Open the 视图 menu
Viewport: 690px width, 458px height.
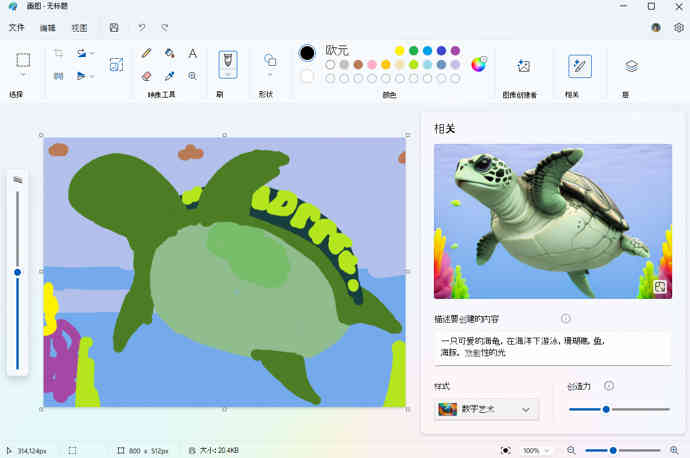79,27
